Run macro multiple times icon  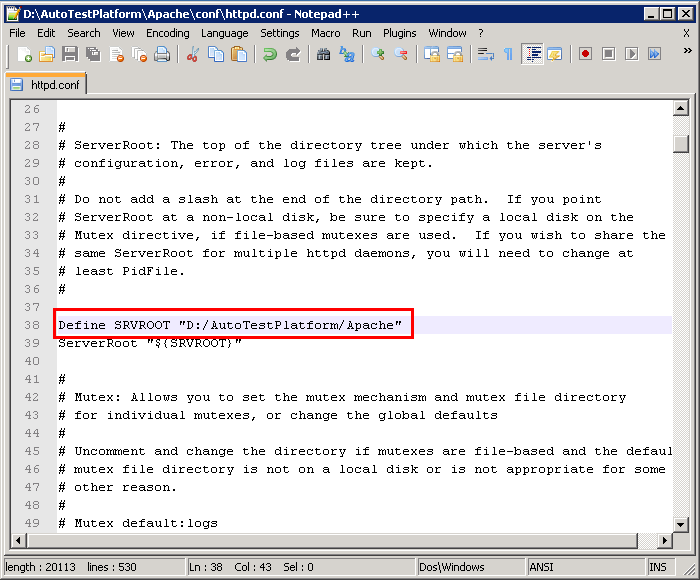pos(654,54)
